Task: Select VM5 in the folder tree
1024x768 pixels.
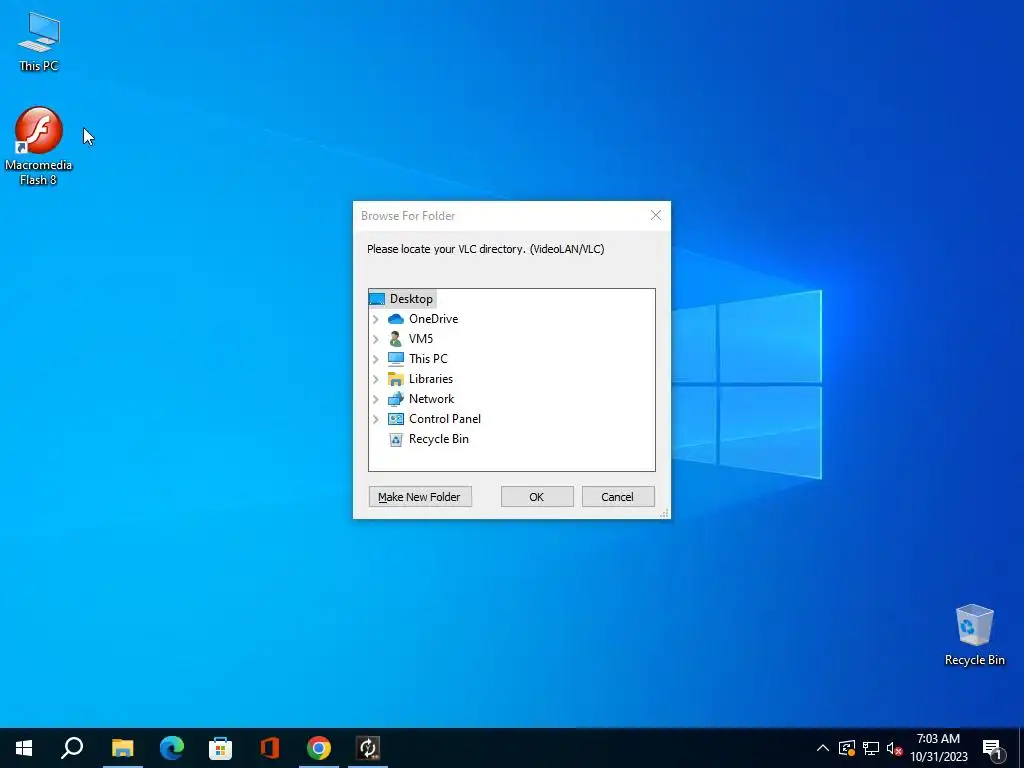Action: click(421, 339)
